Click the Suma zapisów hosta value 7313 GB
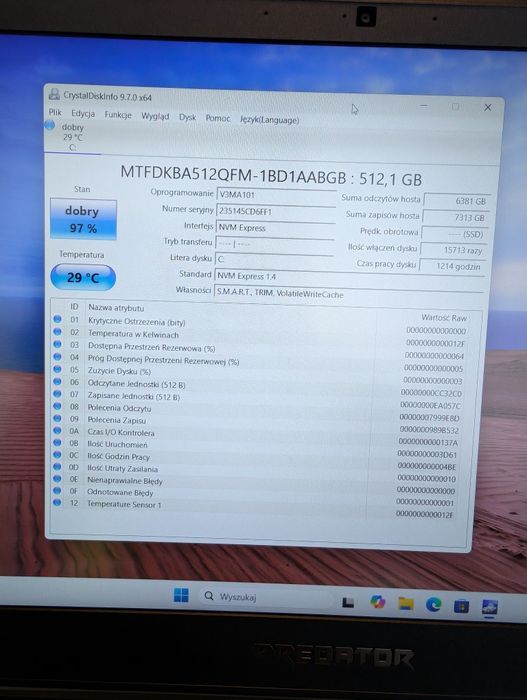The image size is (527, 700). (455, 218)
